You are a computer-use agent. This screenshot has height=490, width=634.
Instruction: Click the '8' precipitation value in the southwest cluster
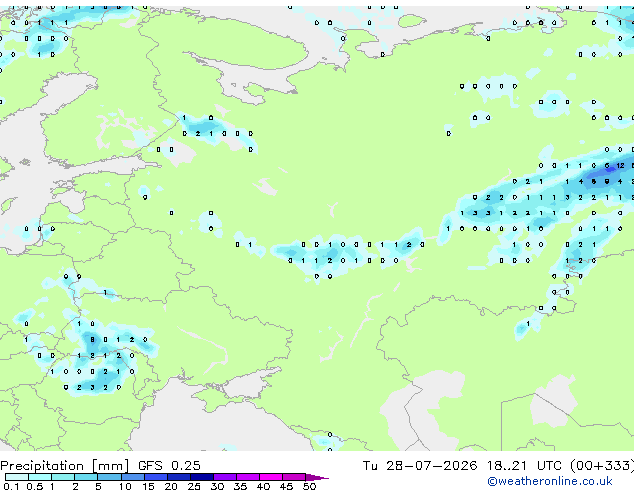tap(93, 340)
